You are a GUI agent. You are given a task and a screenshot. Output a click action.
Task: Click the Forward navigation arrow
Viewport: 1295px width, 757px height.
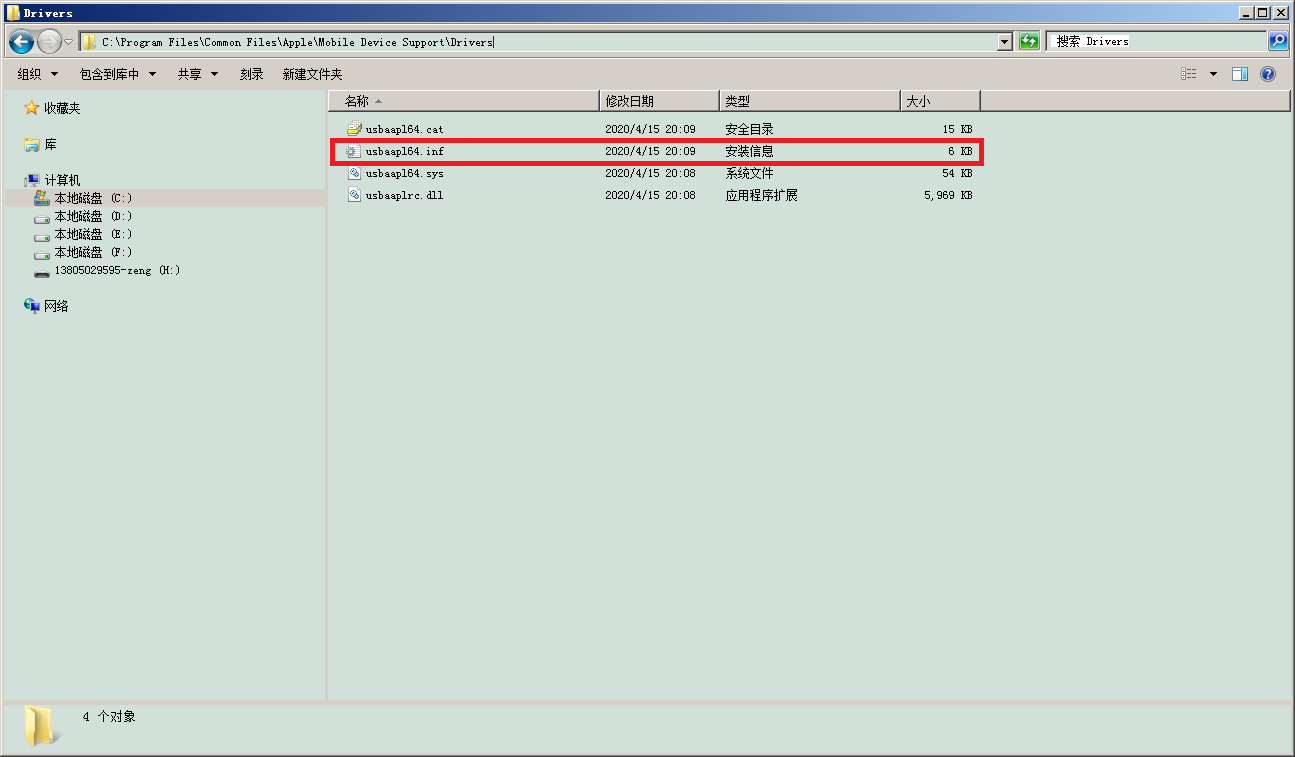pyautogui.click(x=49, y=42)
